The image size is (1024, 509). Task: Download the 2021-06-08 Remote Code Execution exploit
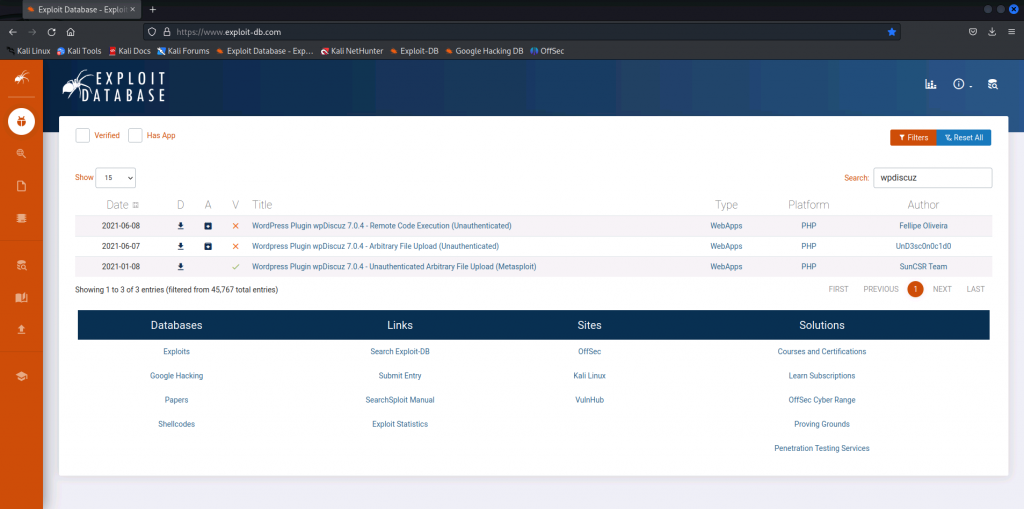(x=181, y=226)
